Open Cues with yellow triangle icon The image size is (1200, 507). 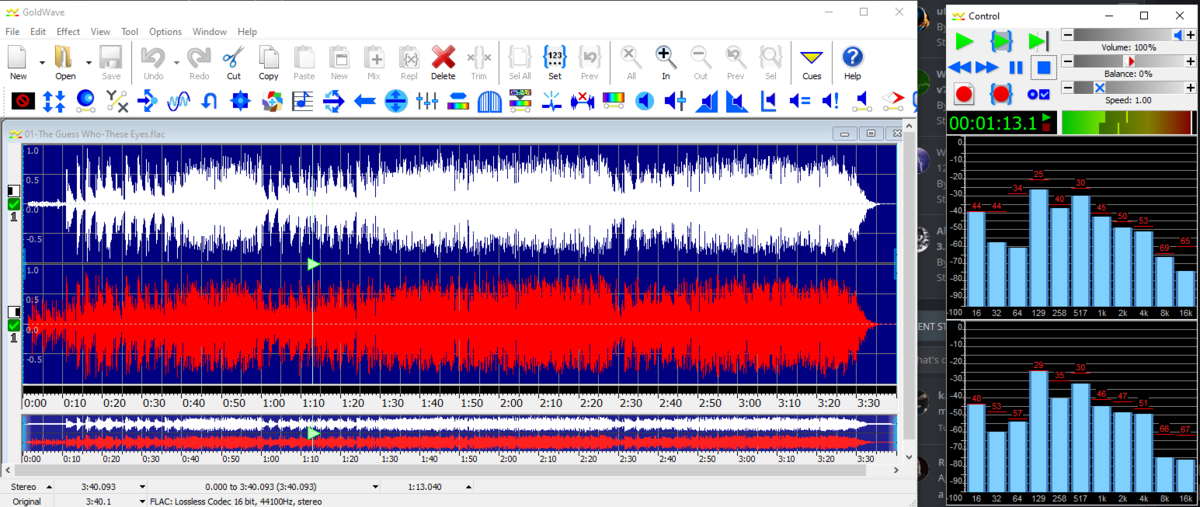click(x=811, y=62)
